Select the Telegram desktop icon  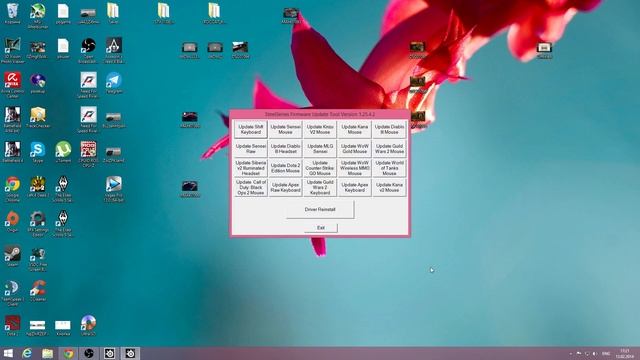point(113,83)
